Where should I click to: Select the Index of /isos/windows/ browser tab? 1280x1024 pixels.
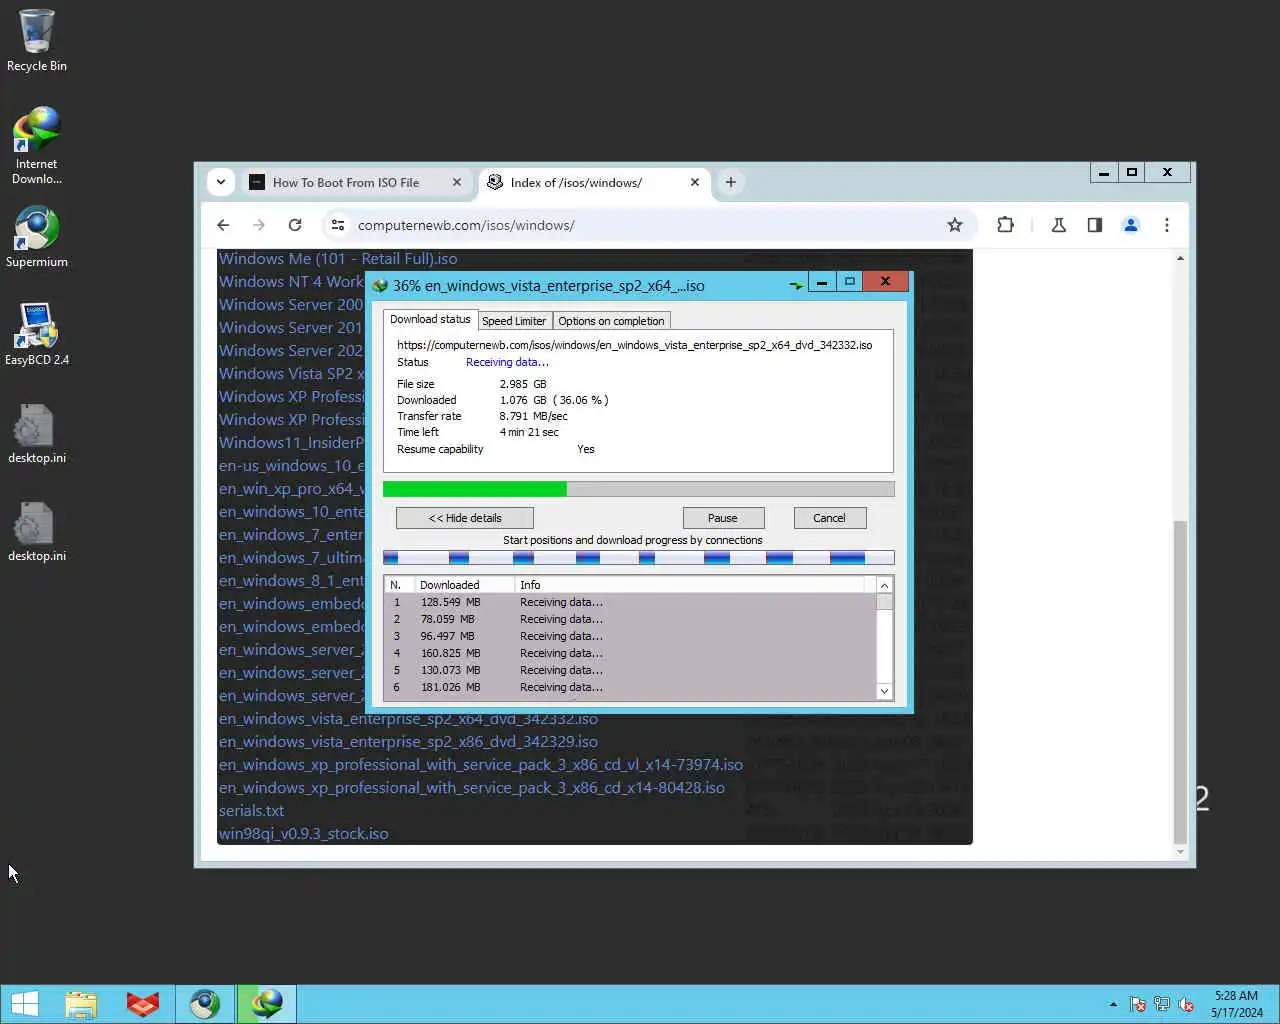click(576, 182)
